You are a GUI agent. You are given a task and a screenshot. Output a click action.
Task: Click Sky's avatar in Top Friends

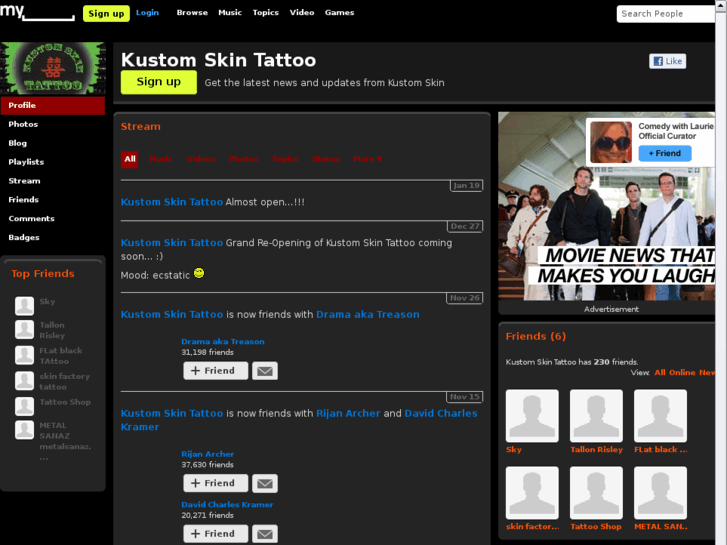click(24, 306)
